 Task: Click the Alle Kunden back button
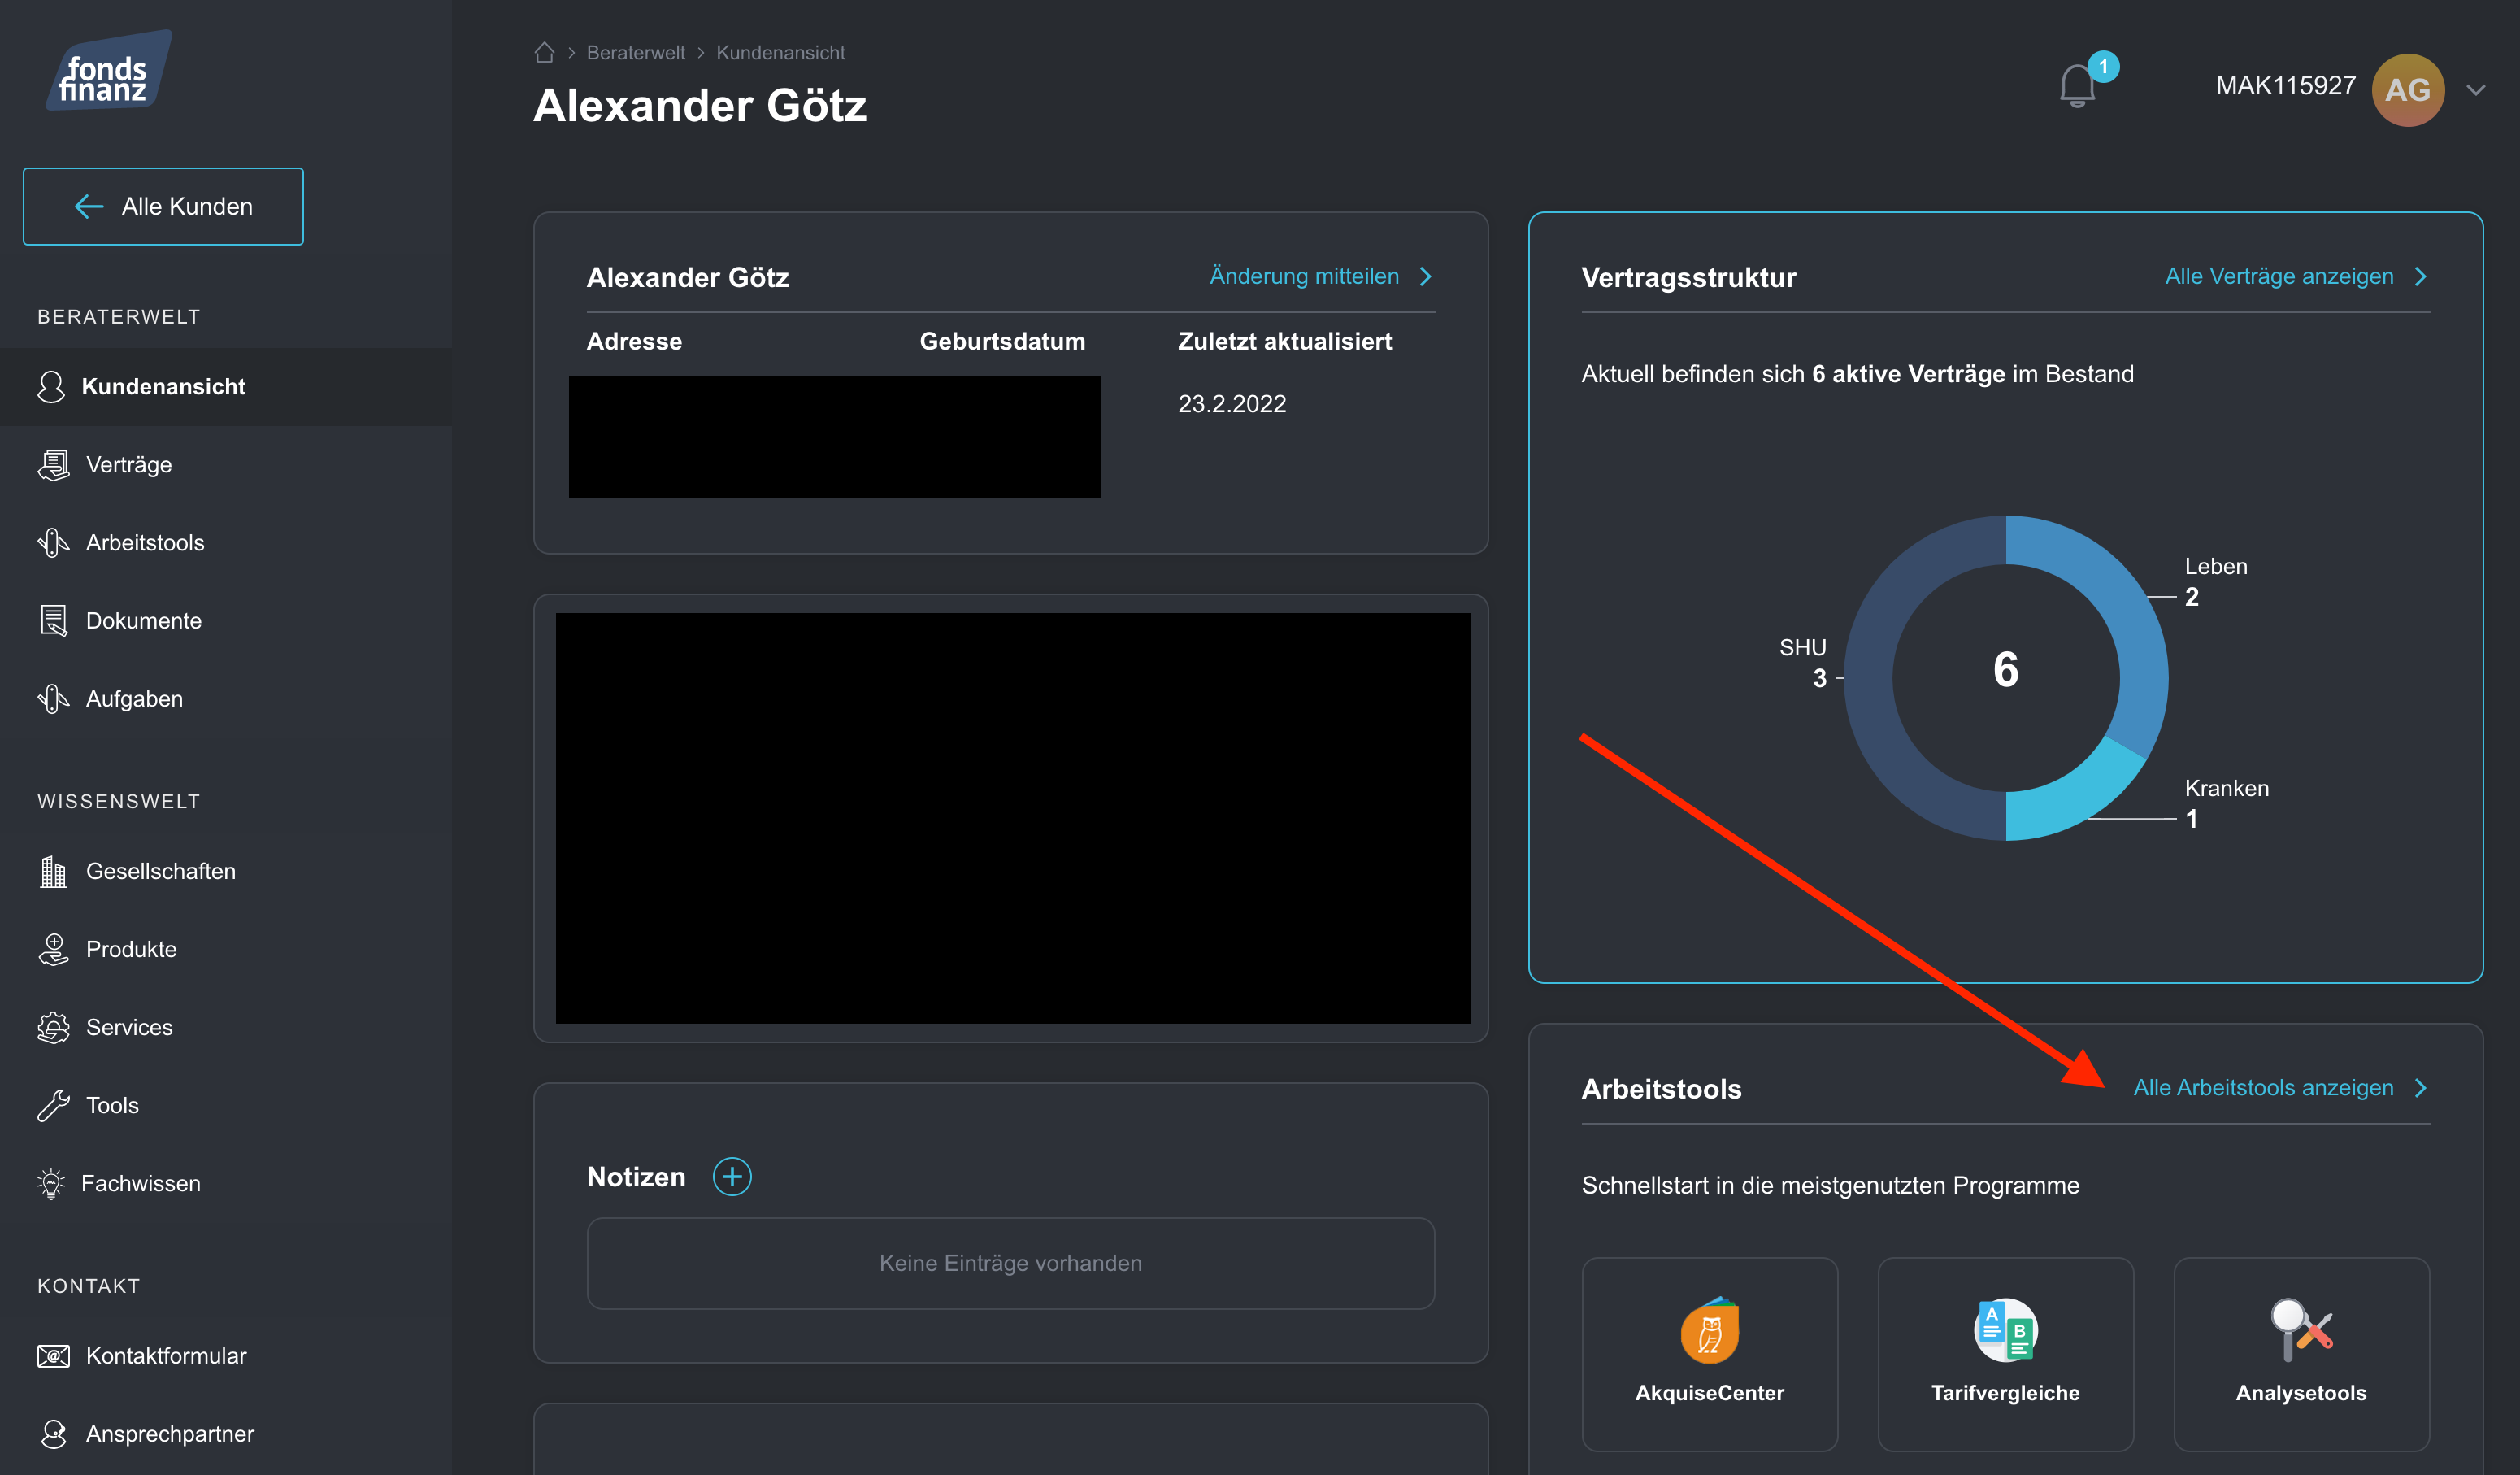coord(163,206)
